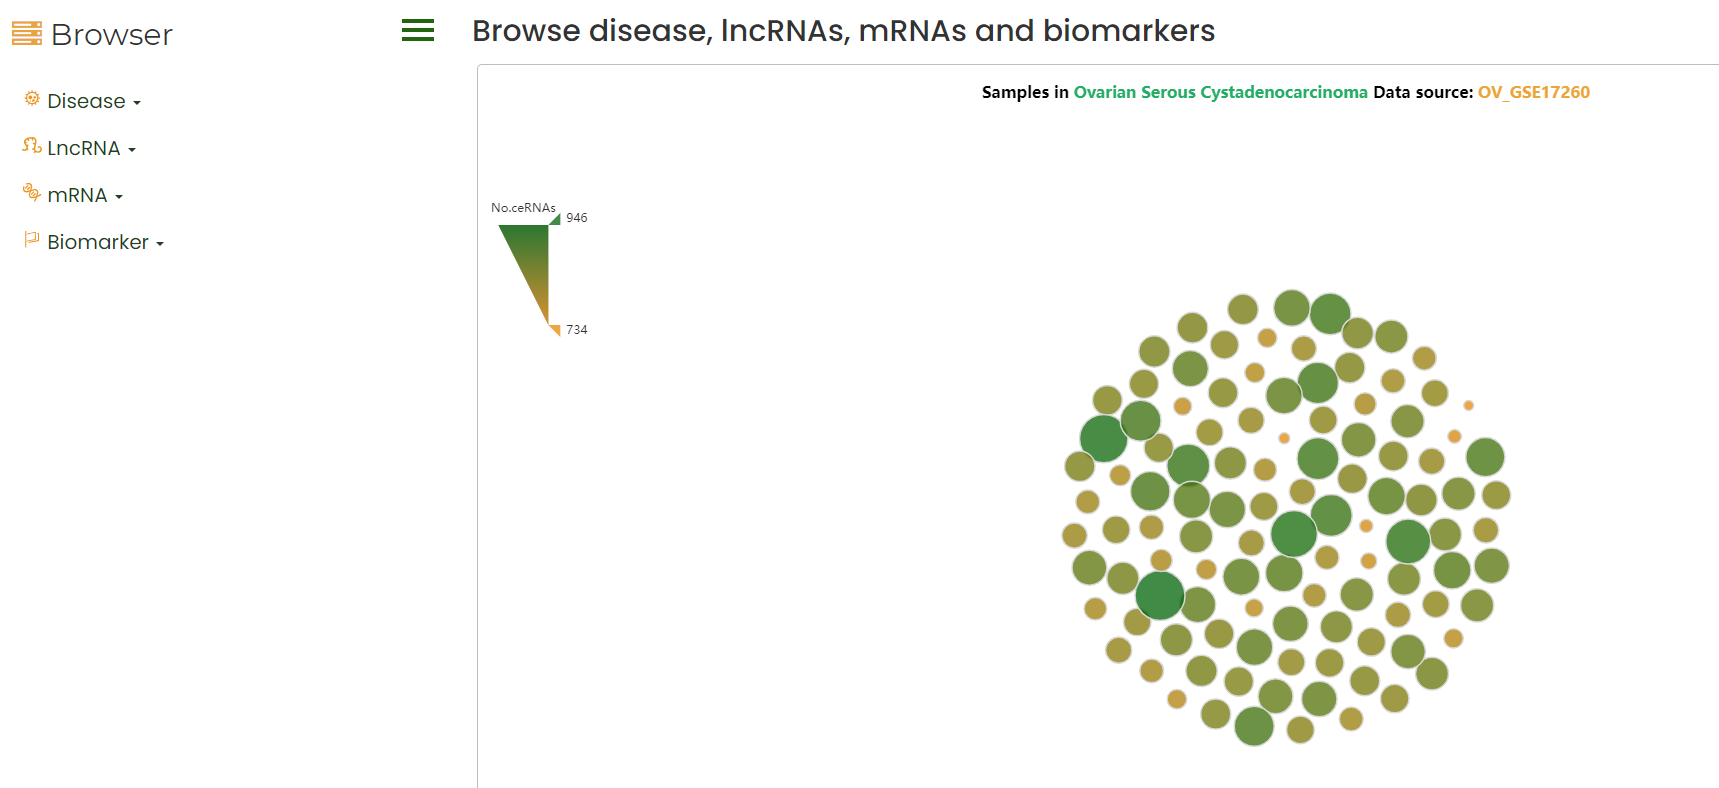Viewport: 1719px width, 788px height.
Task: Expand the LncRNA dropdown caret
Action: coord(132,150)
